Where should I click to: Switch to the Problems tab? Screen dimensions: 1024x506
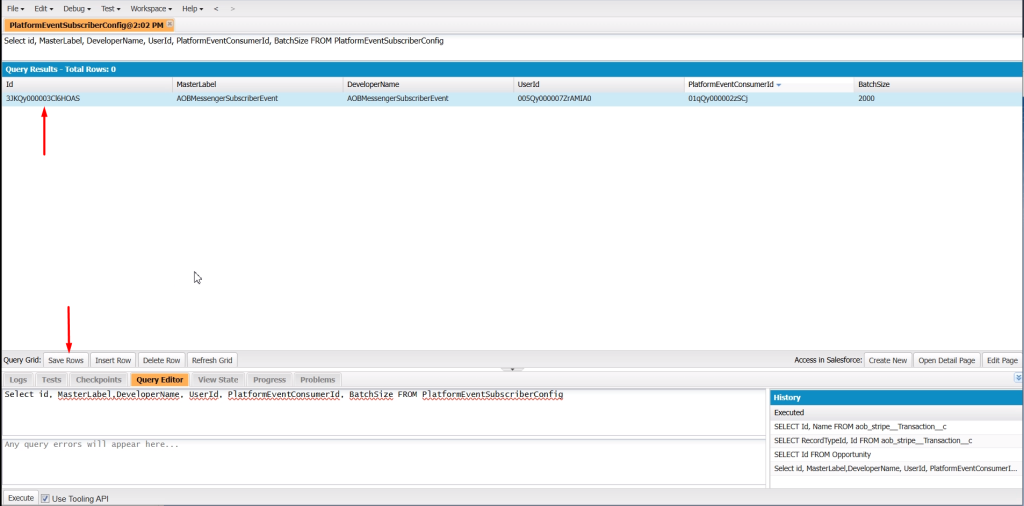tap(317, 379)
